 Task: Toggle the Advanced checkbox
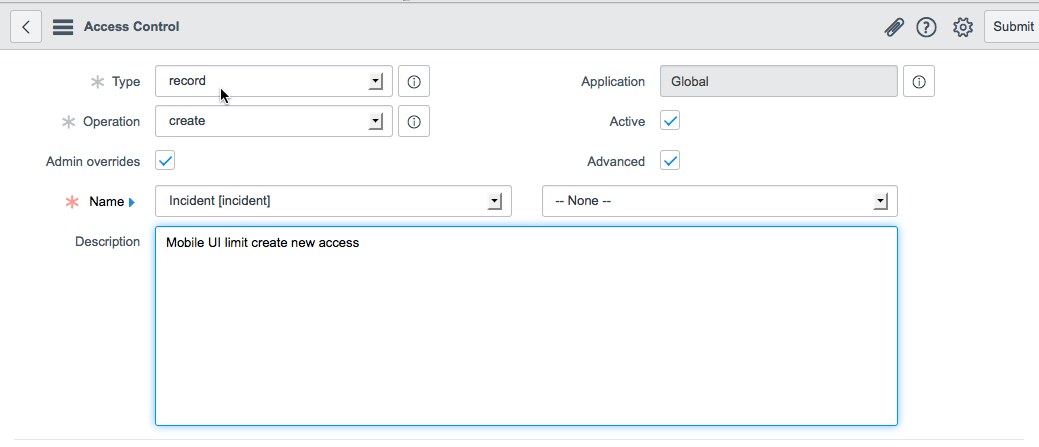670,160
